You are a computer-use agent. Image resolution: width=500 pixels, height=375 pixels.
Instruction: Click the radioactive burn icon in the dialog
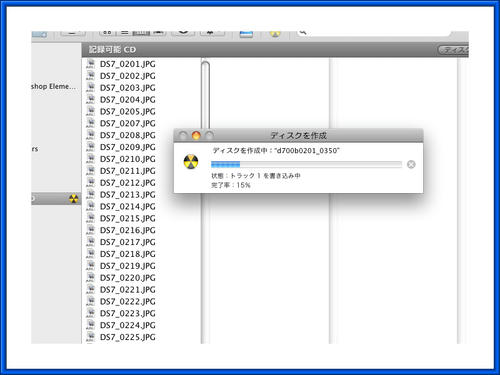pos(191,162)
